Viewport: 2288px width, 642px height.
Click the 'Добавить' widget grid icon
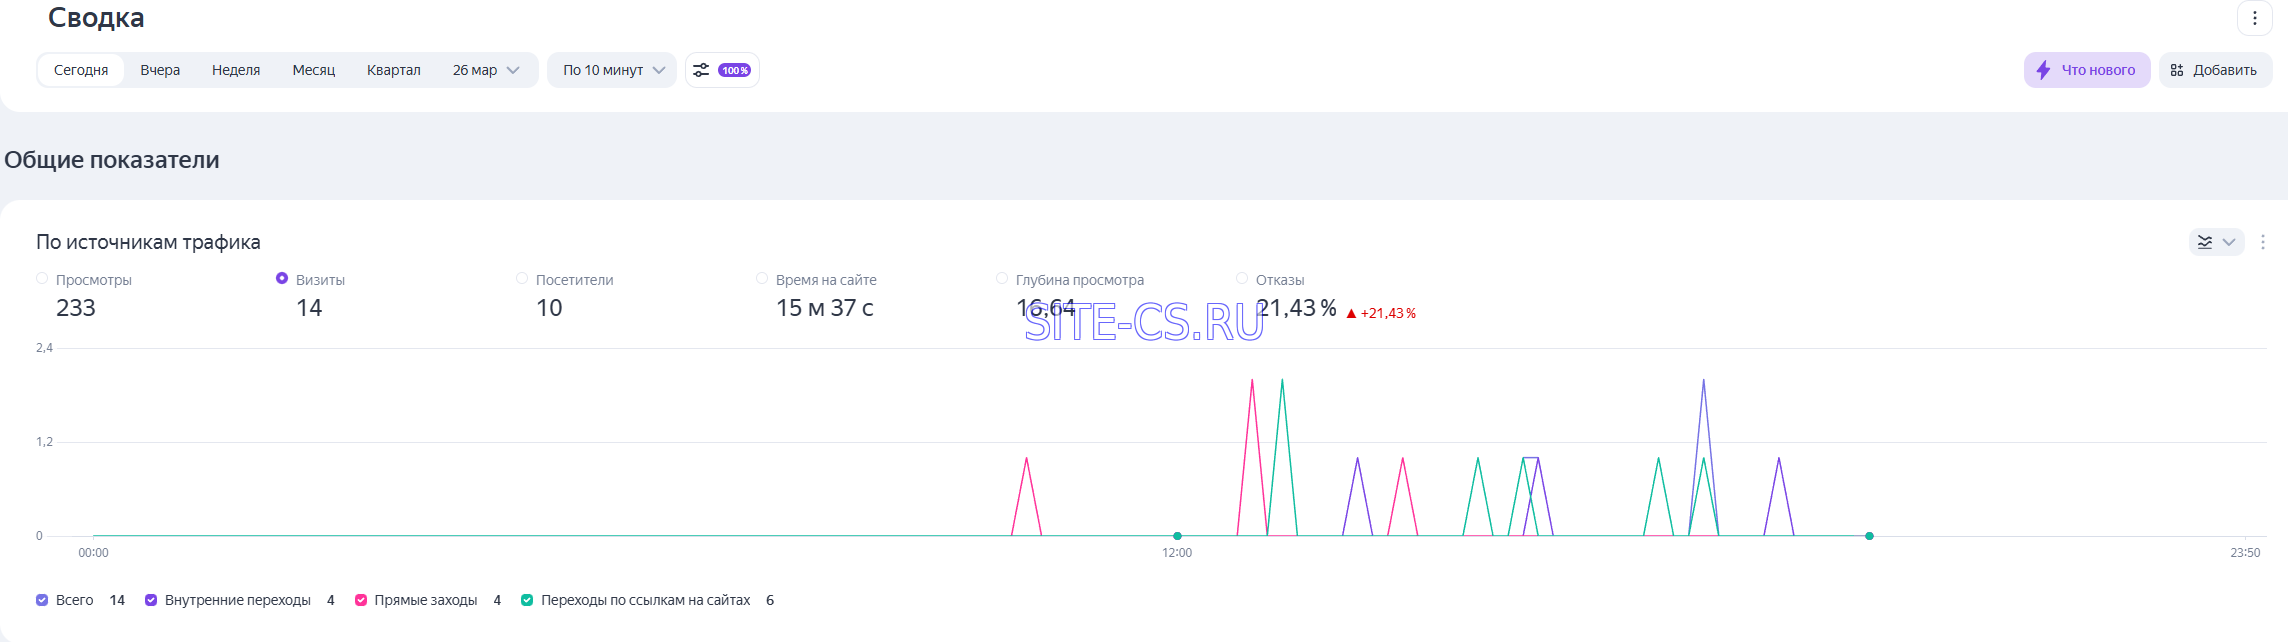point(2177,70)
